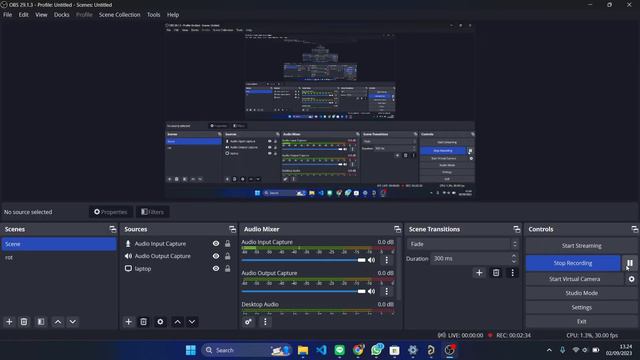Image resolution: width=640 pixels, height=360 pixels.
Task: Open Windows Start menu
Action: 191,350
